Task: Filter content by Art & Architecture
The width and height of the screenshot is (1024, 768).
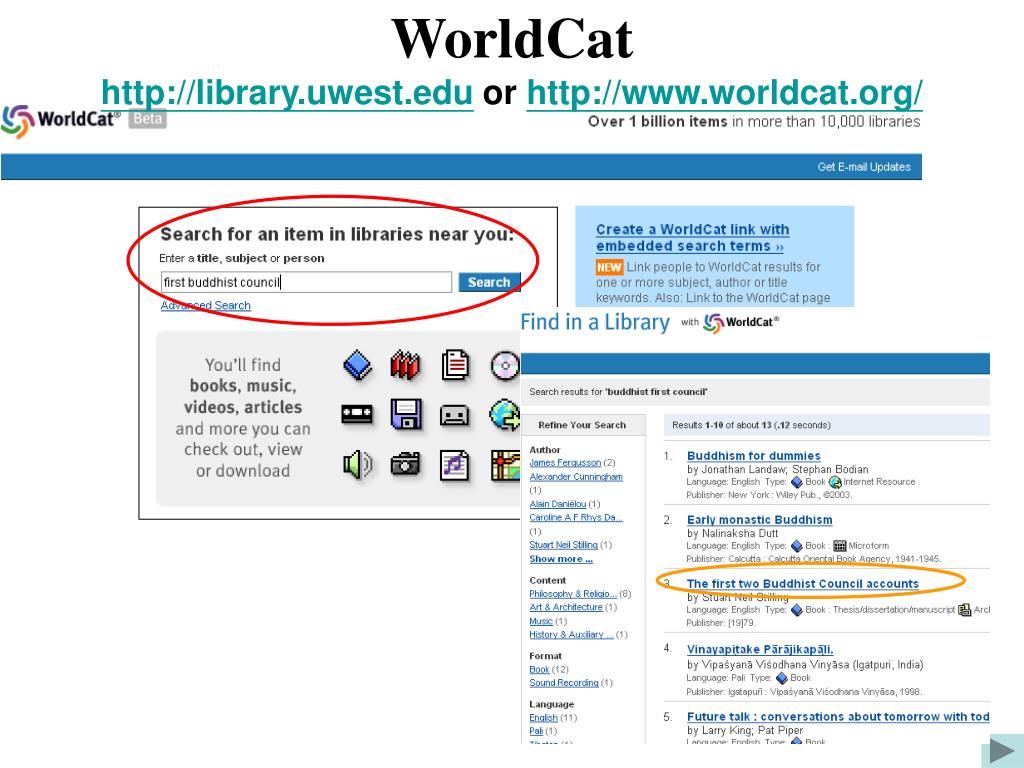Action: click(x=566, y=607)
